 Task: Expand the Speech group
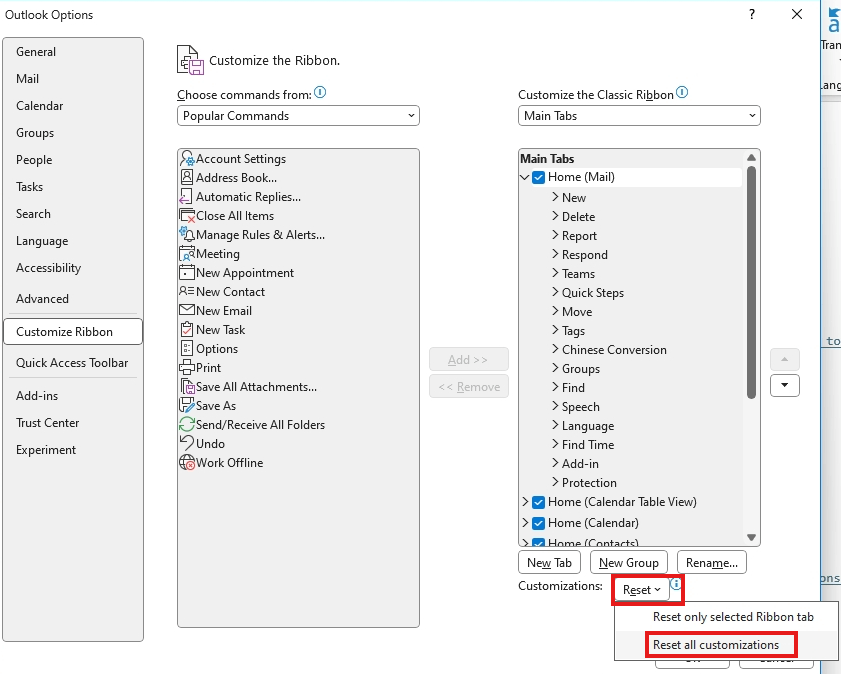pyautogui.click(x=556, y=406)
